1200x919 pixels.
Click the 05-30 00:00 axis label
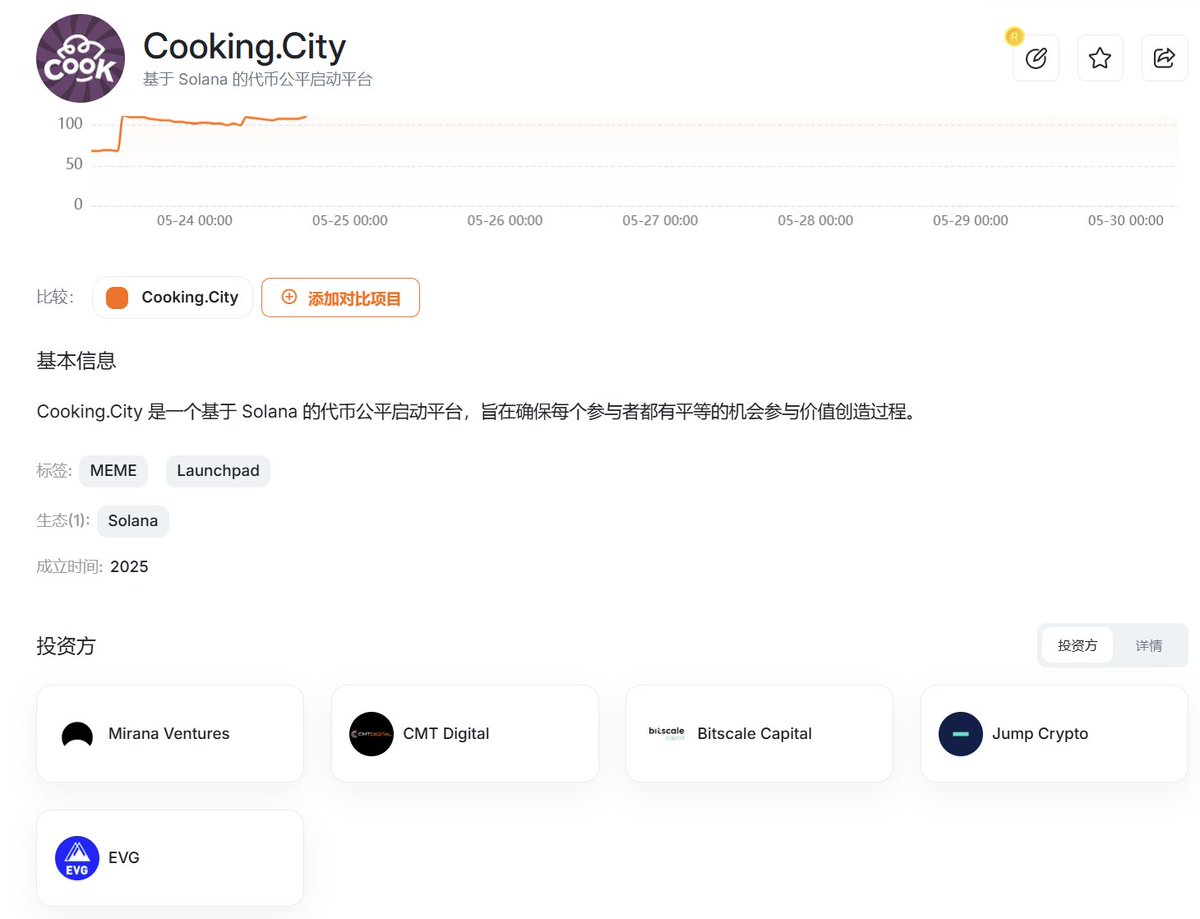(x=1126, y=220)
